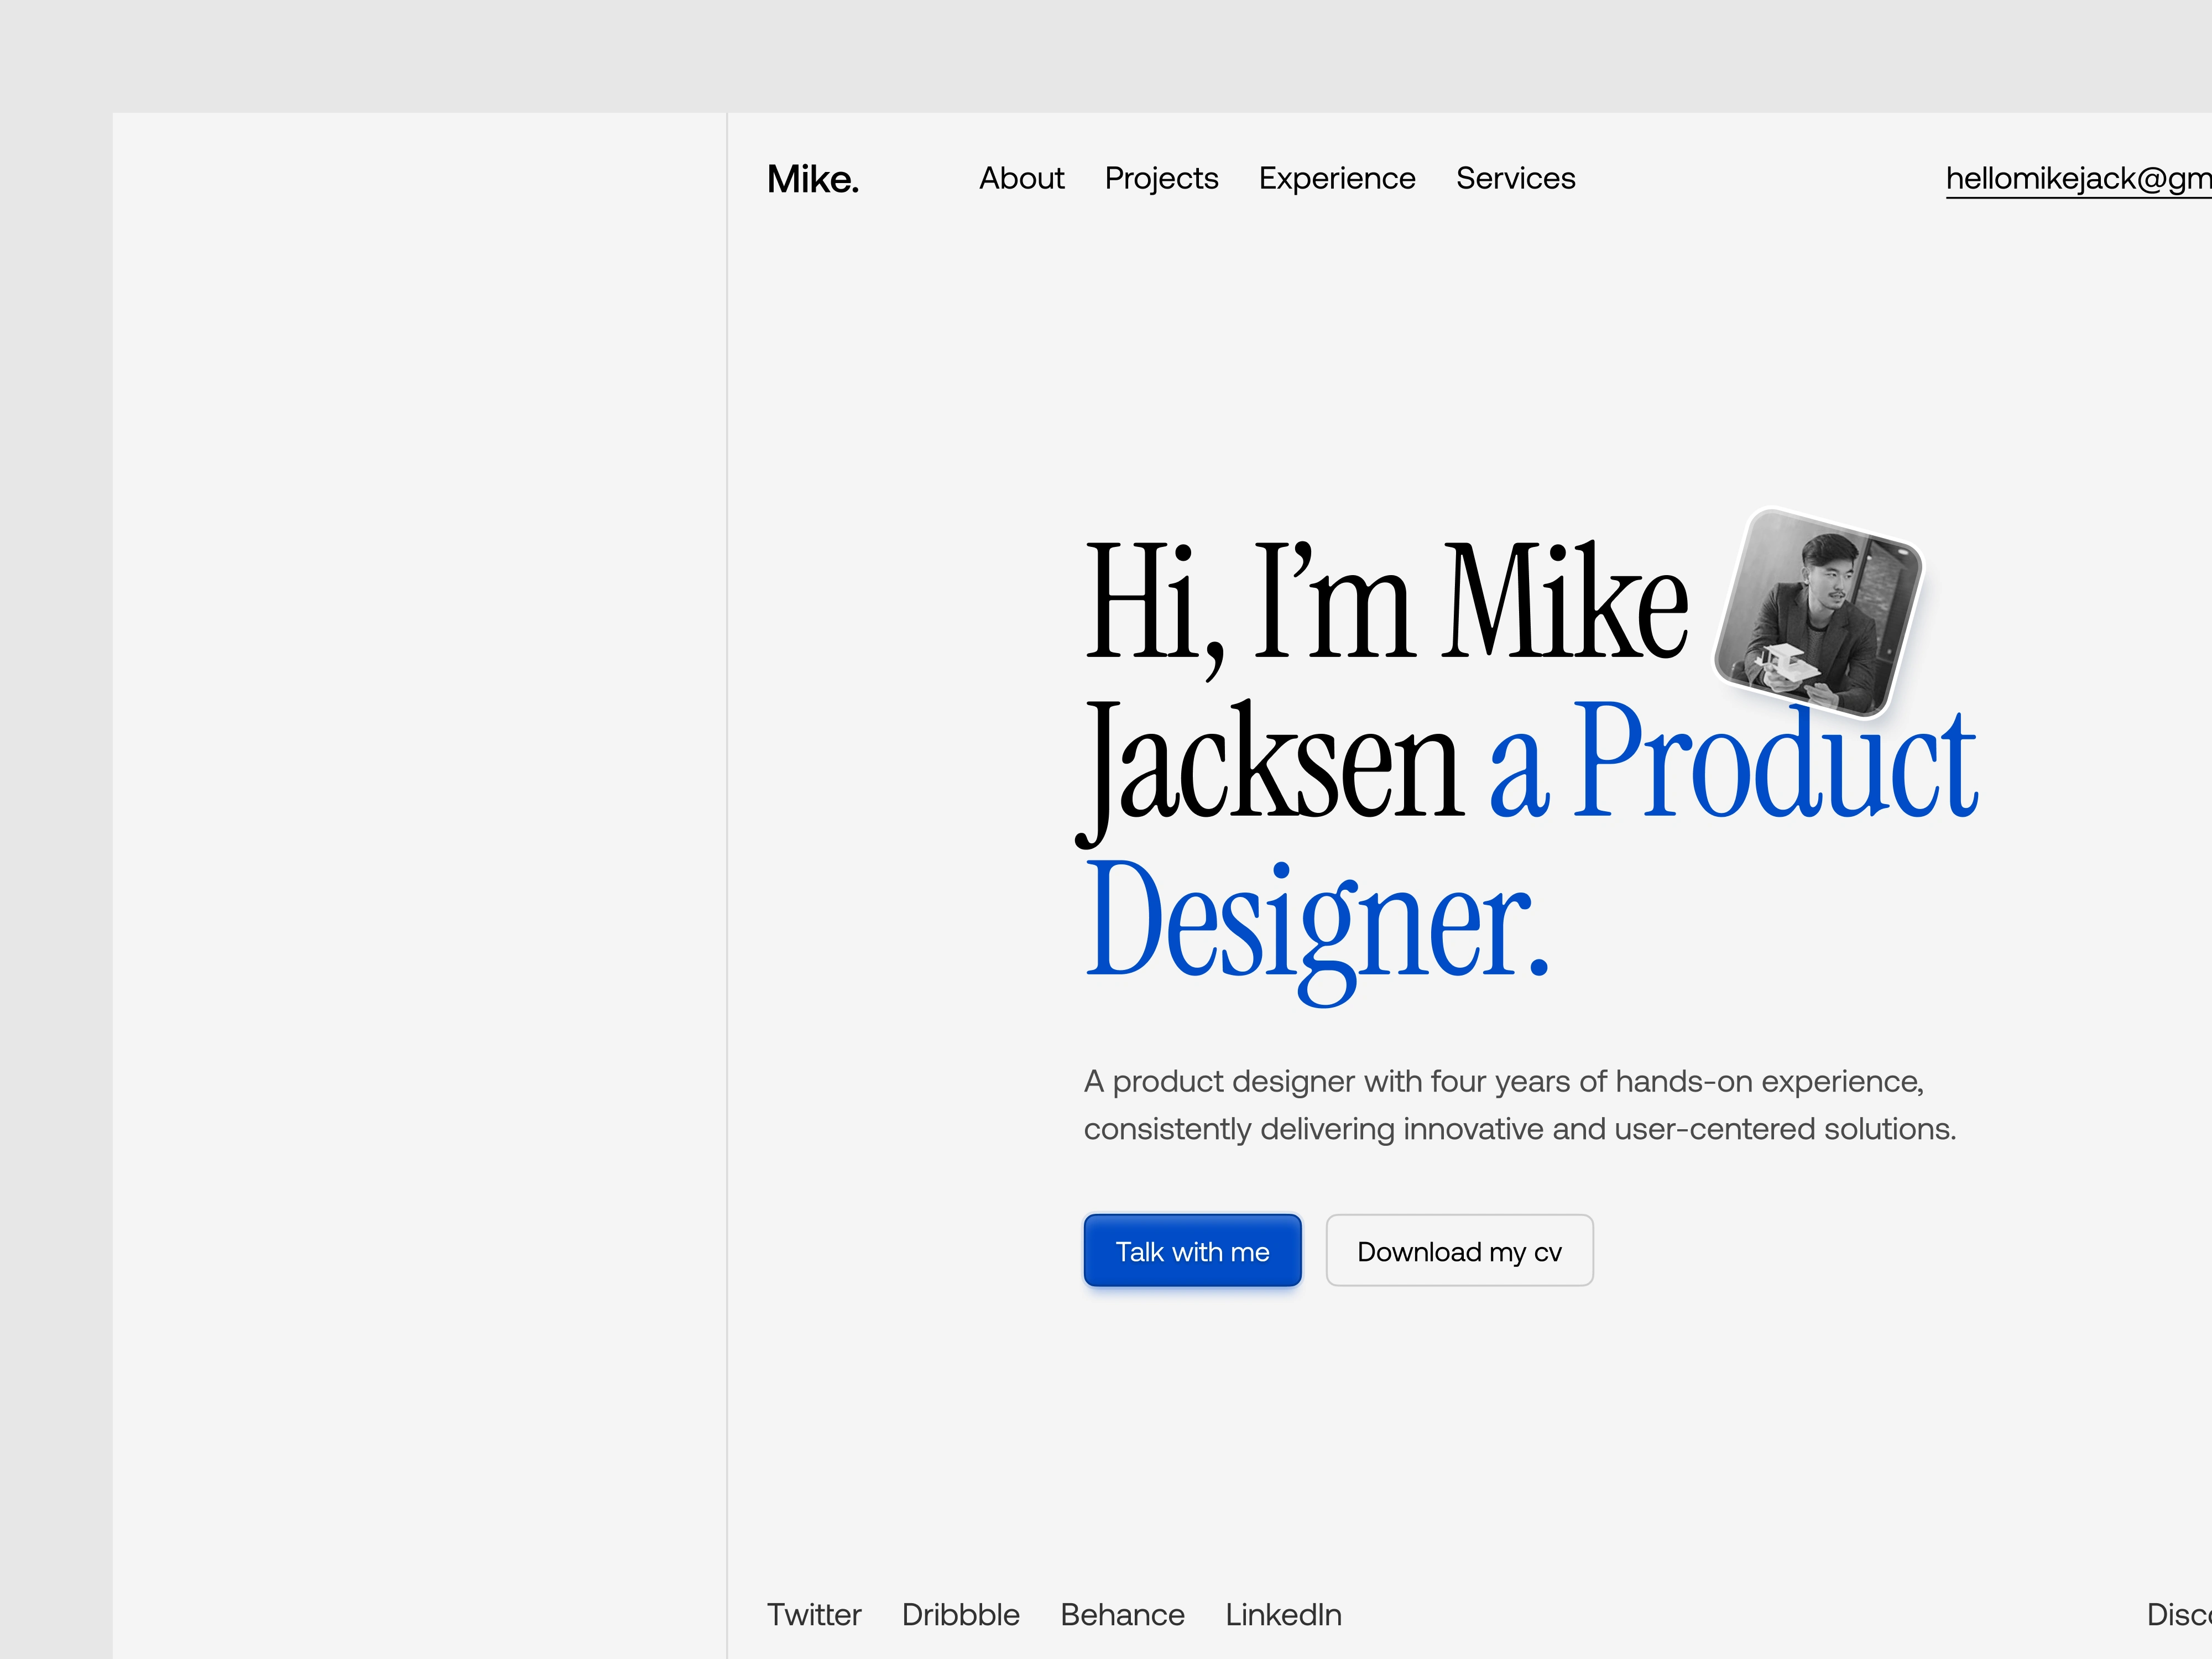
Task: Click the hellomikejack email link
Action: tap(2077, 179)
